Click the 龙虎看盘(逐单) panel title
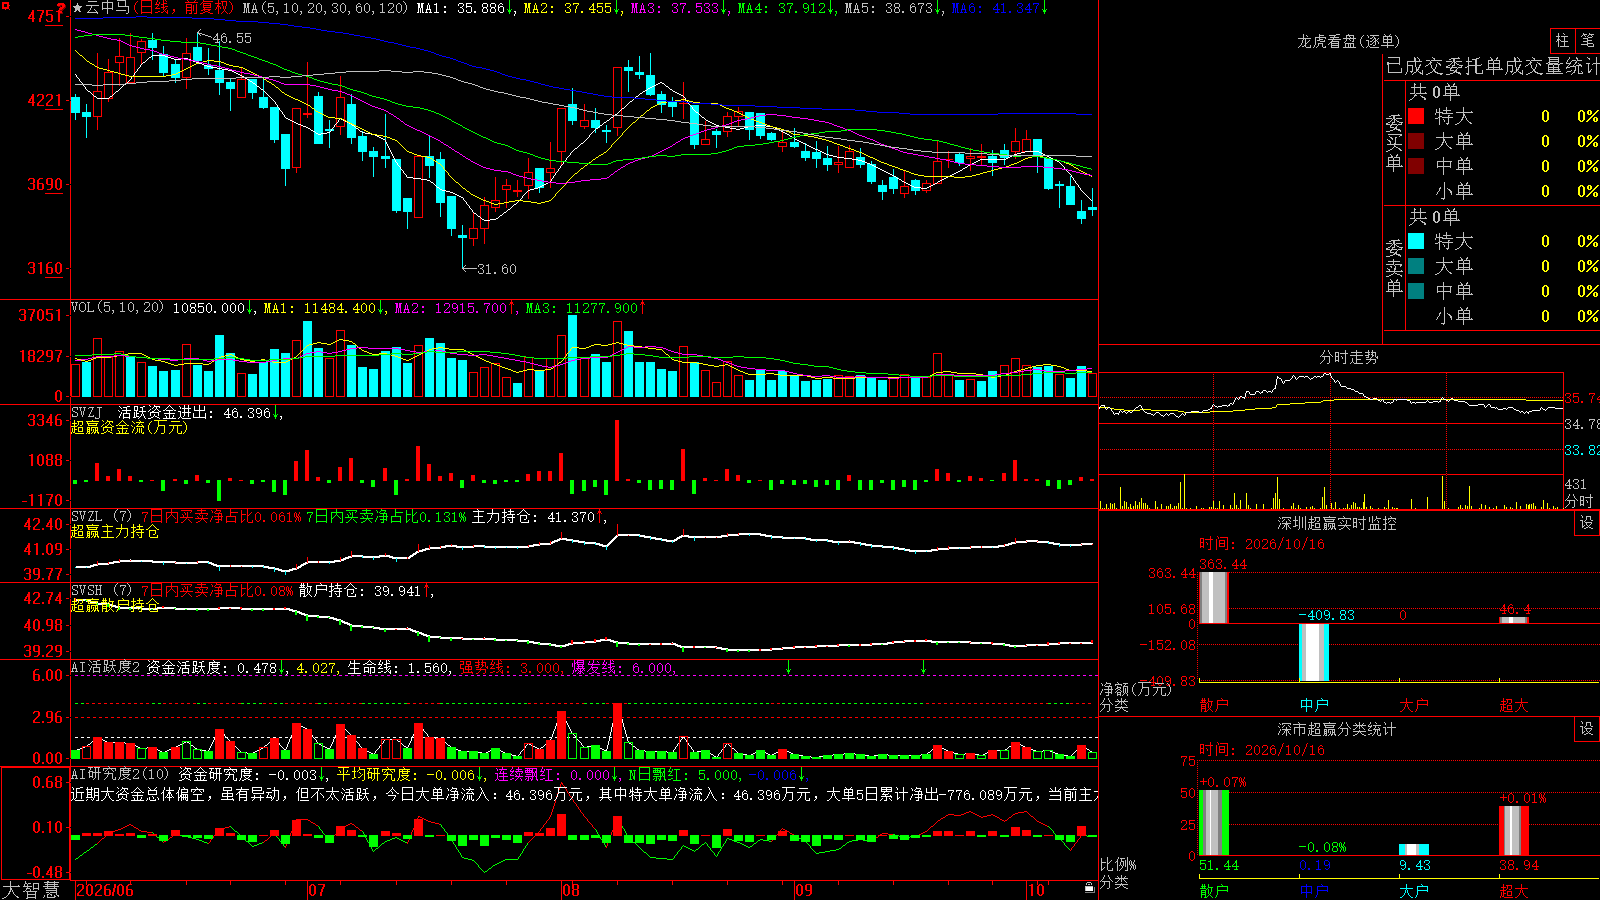The height and width of the screenshot is (900, 1600). pyautogui.click(x=1348, y=41)
